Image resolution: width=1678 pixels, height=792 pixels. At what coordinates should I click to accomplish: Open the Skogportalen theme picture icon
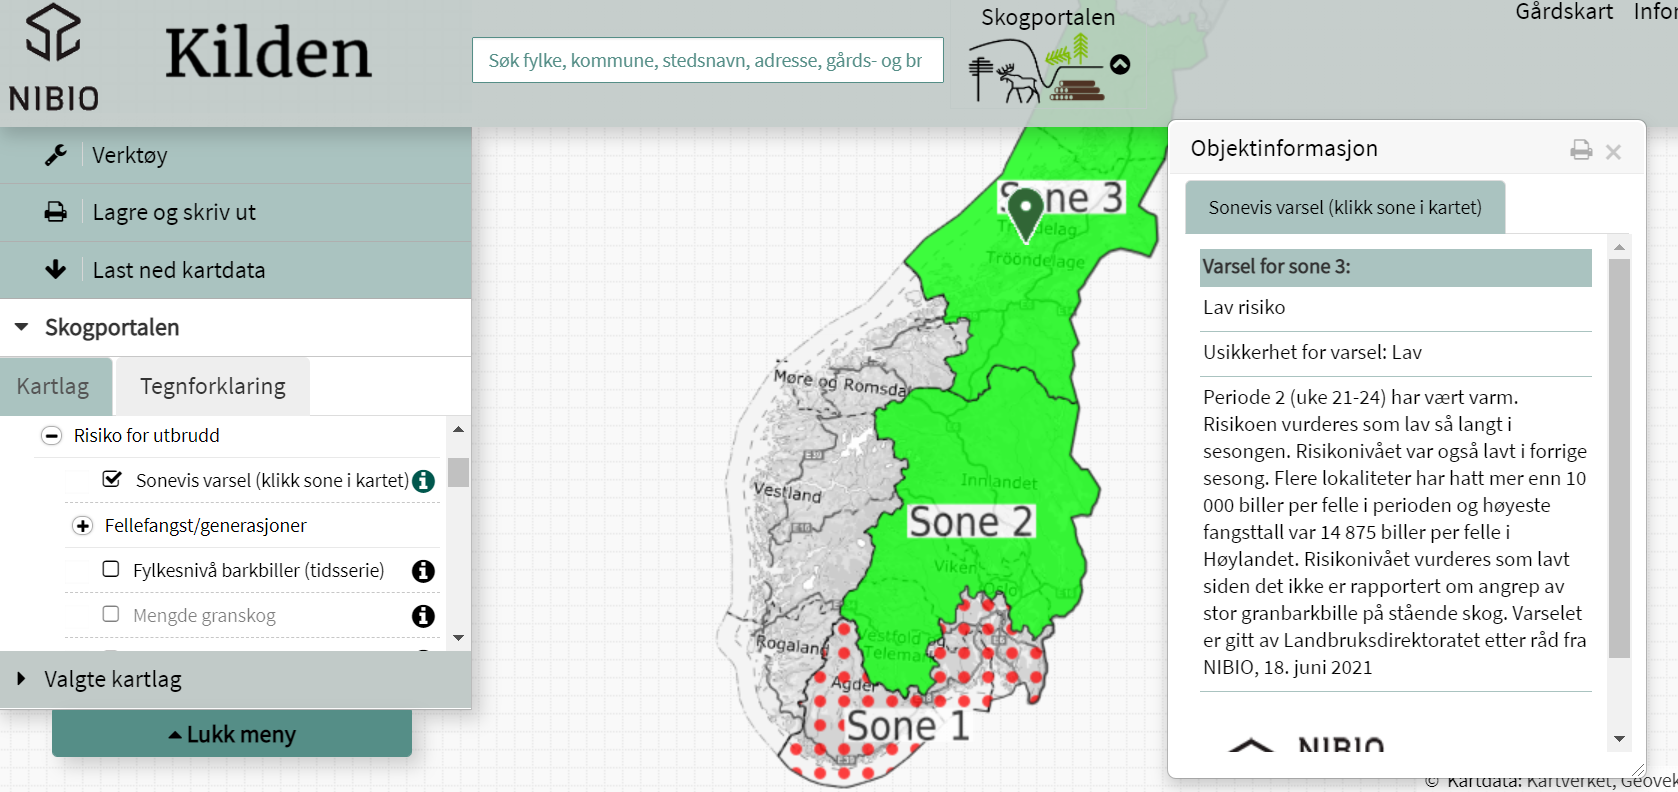(1037, 67)
